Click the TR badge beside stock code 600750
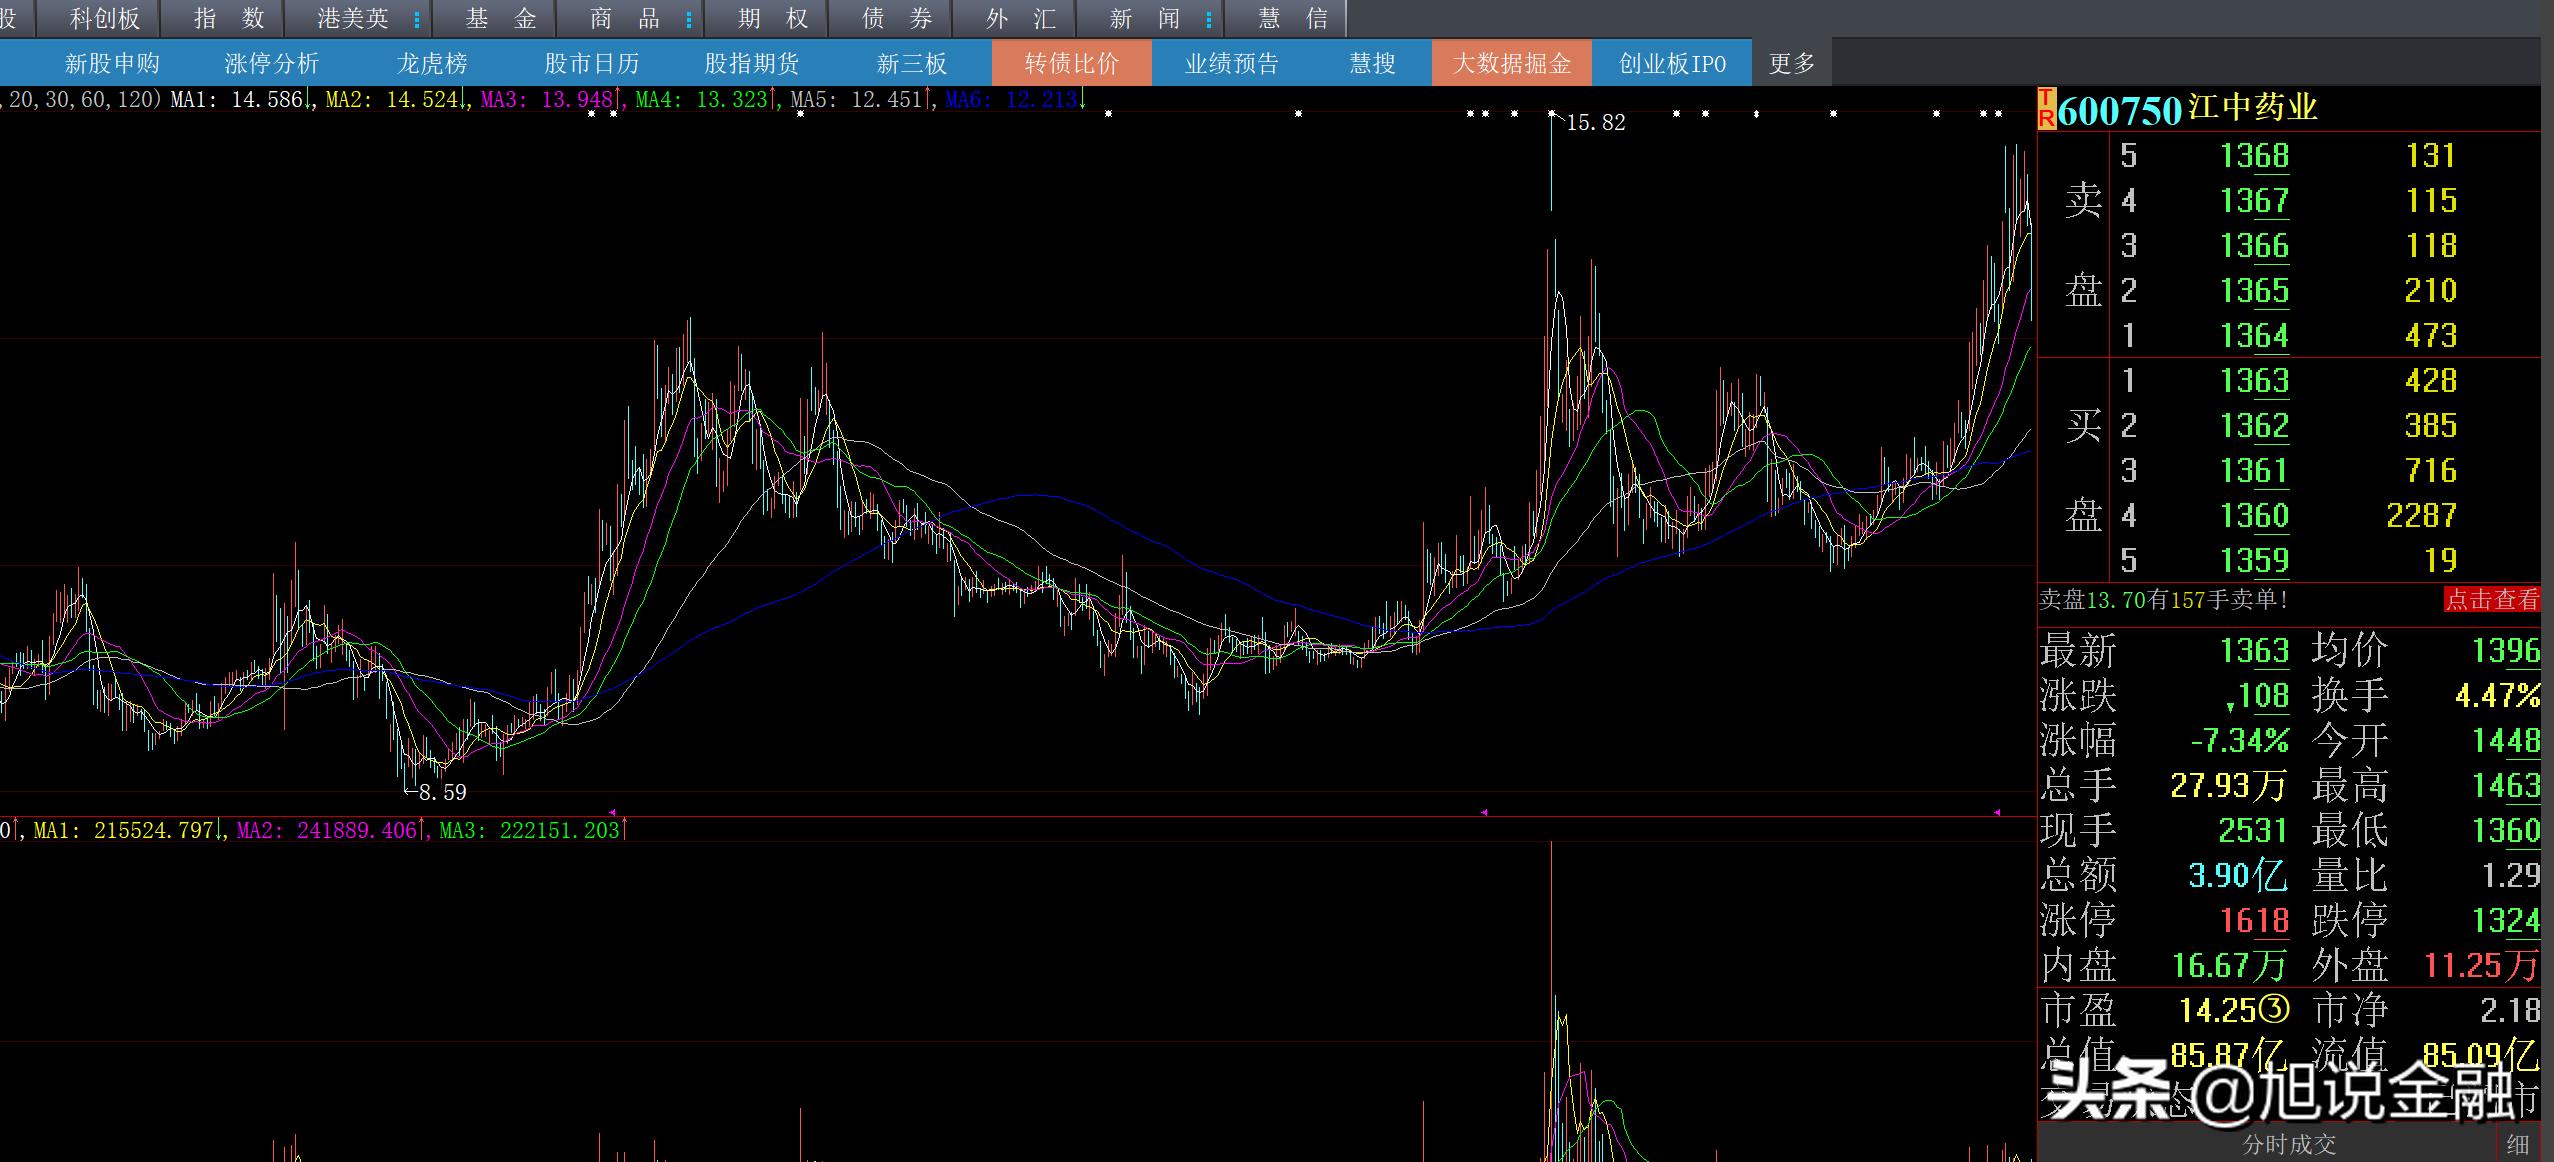The width and height of the screenshot is (2554, 1162). 2046,108
